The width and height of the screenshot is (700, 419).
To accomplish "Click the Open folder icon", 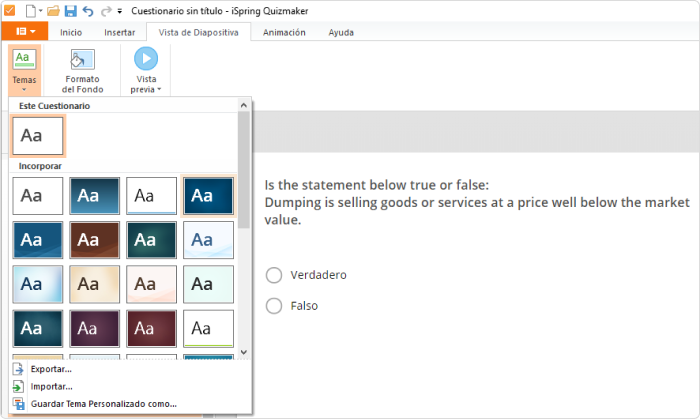I will [53, 11].
